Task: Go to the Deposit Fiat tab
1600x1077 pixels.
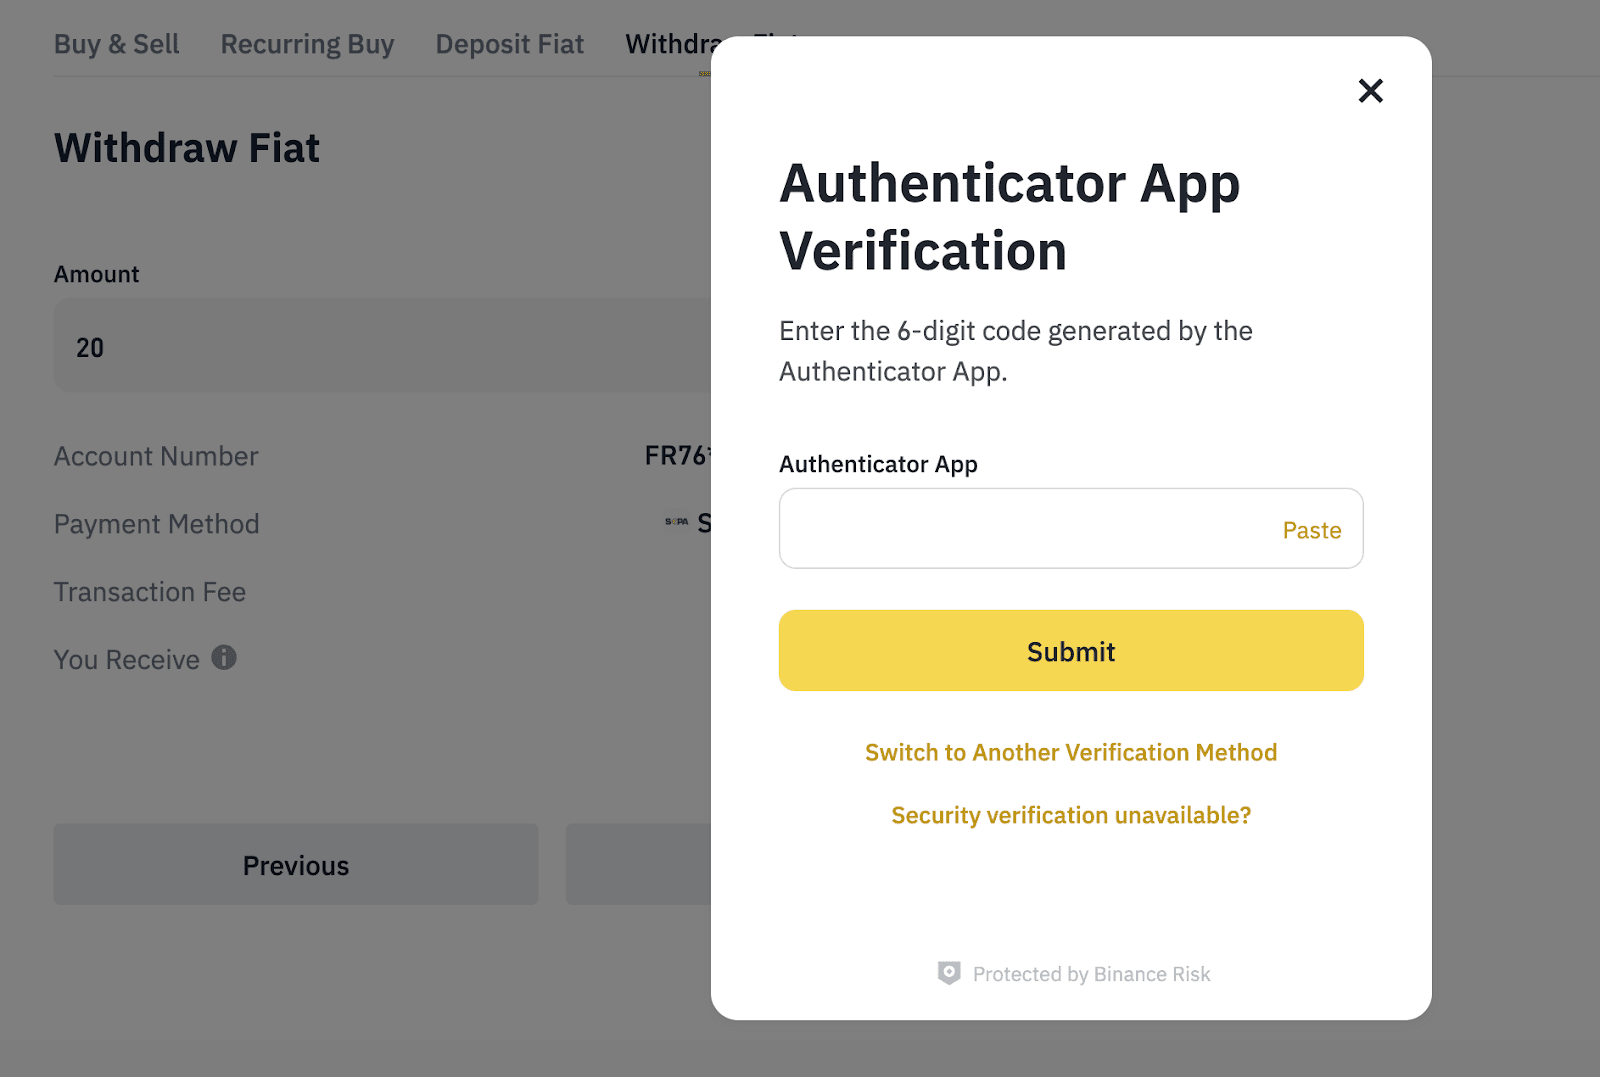Action: click(x=509, y=44)
